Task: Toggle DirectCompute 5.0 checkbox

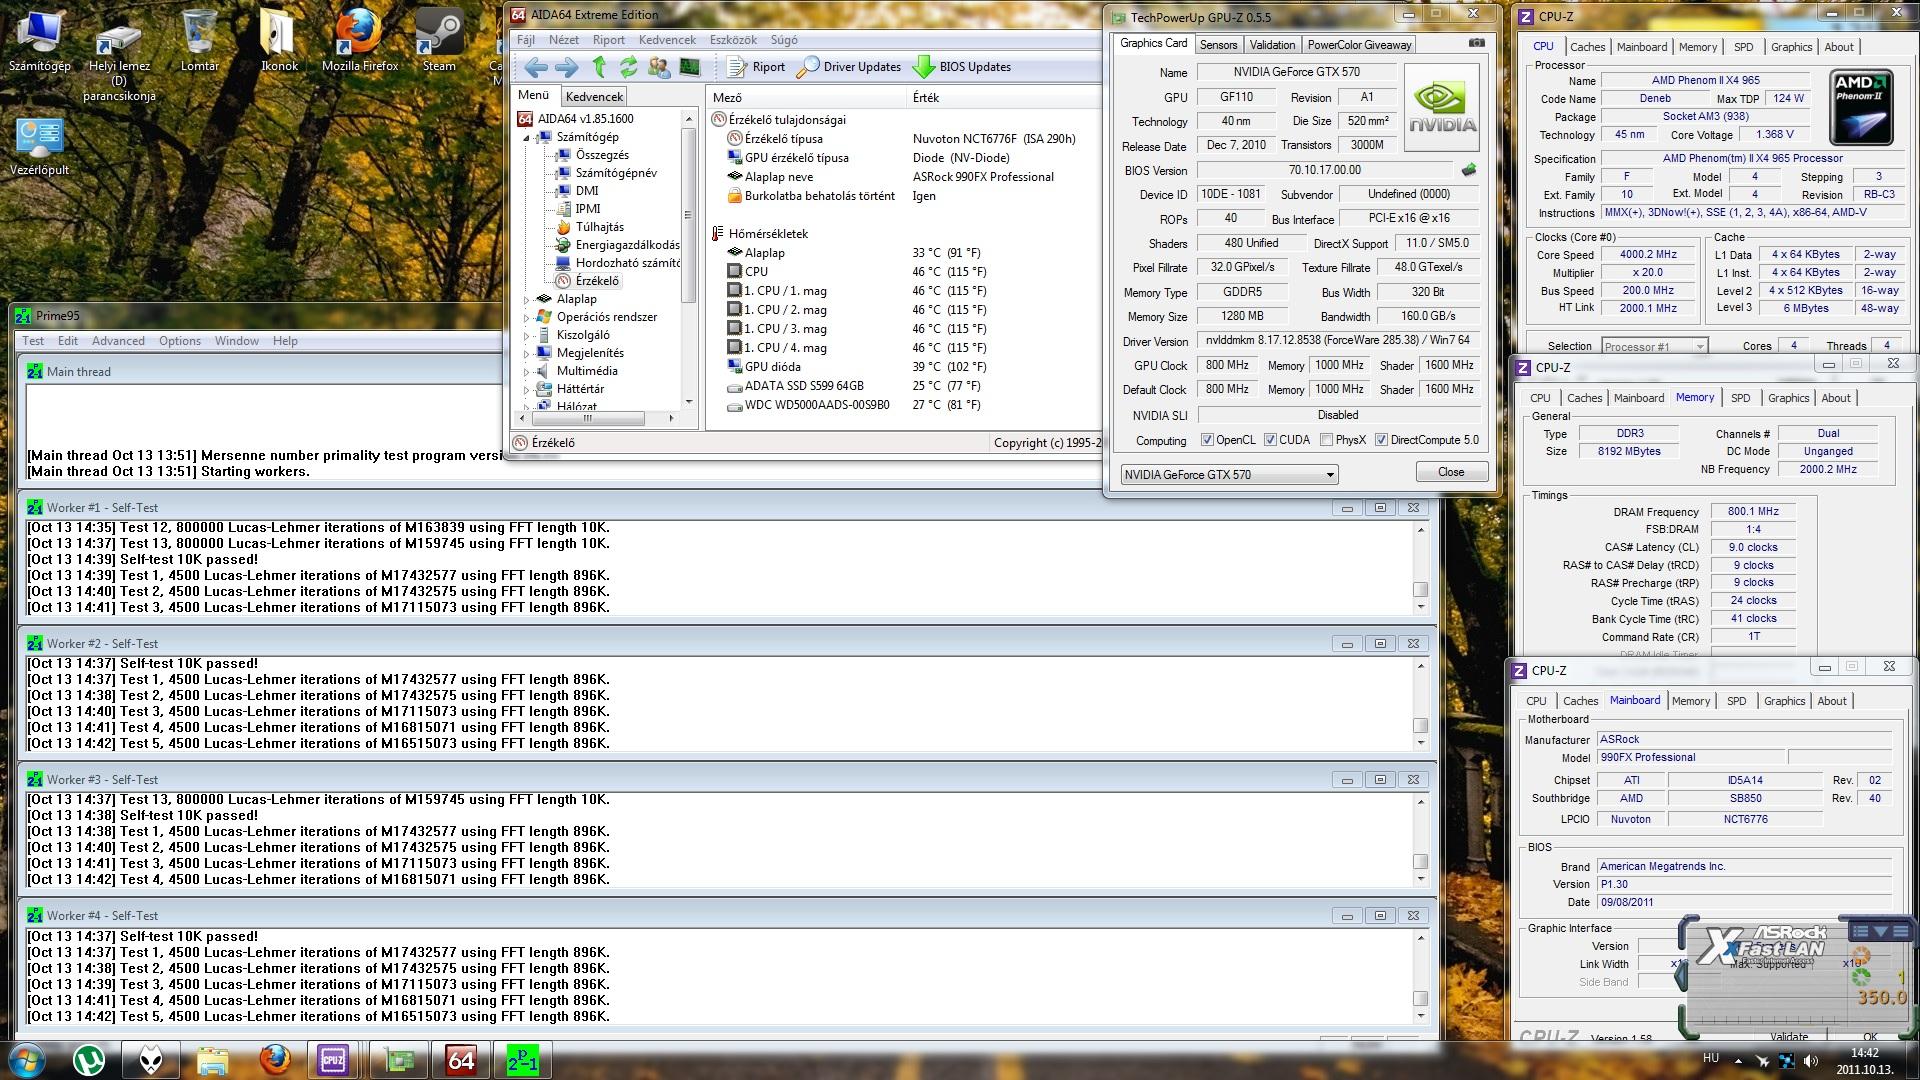Action: [x=1381, y=440]
